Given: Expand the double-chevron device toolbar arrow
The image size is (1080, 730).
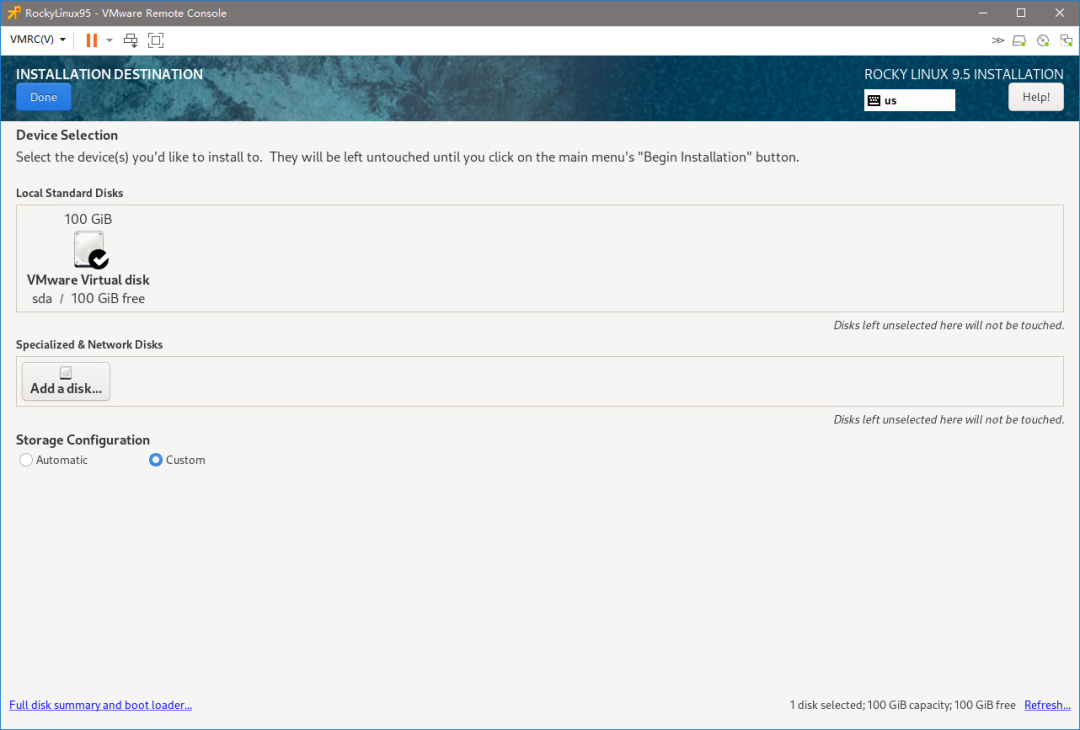Looking at the screenshot, I should coord(997,41).
